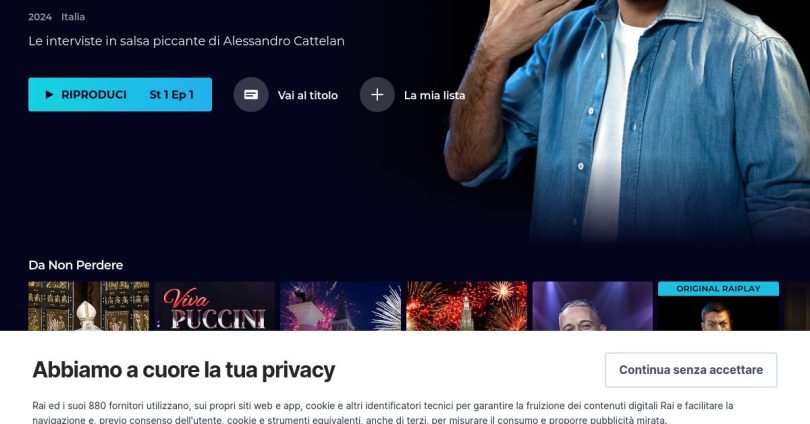Select the blue fireworks show thumbnail
The image size is (810, 424).
[340, 306]
